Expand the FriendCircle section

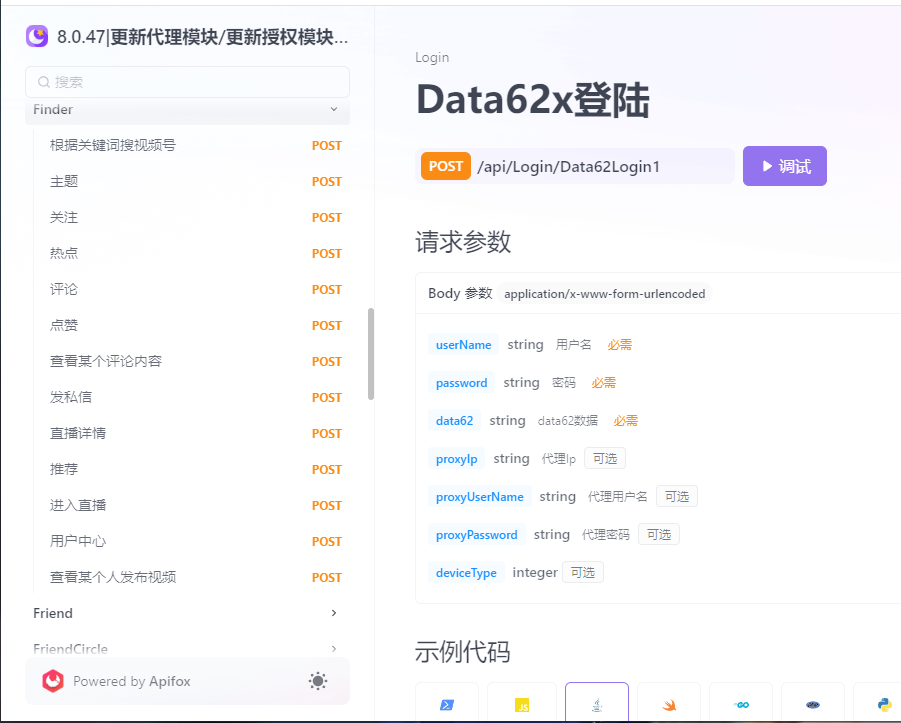(x=187, y=649)
